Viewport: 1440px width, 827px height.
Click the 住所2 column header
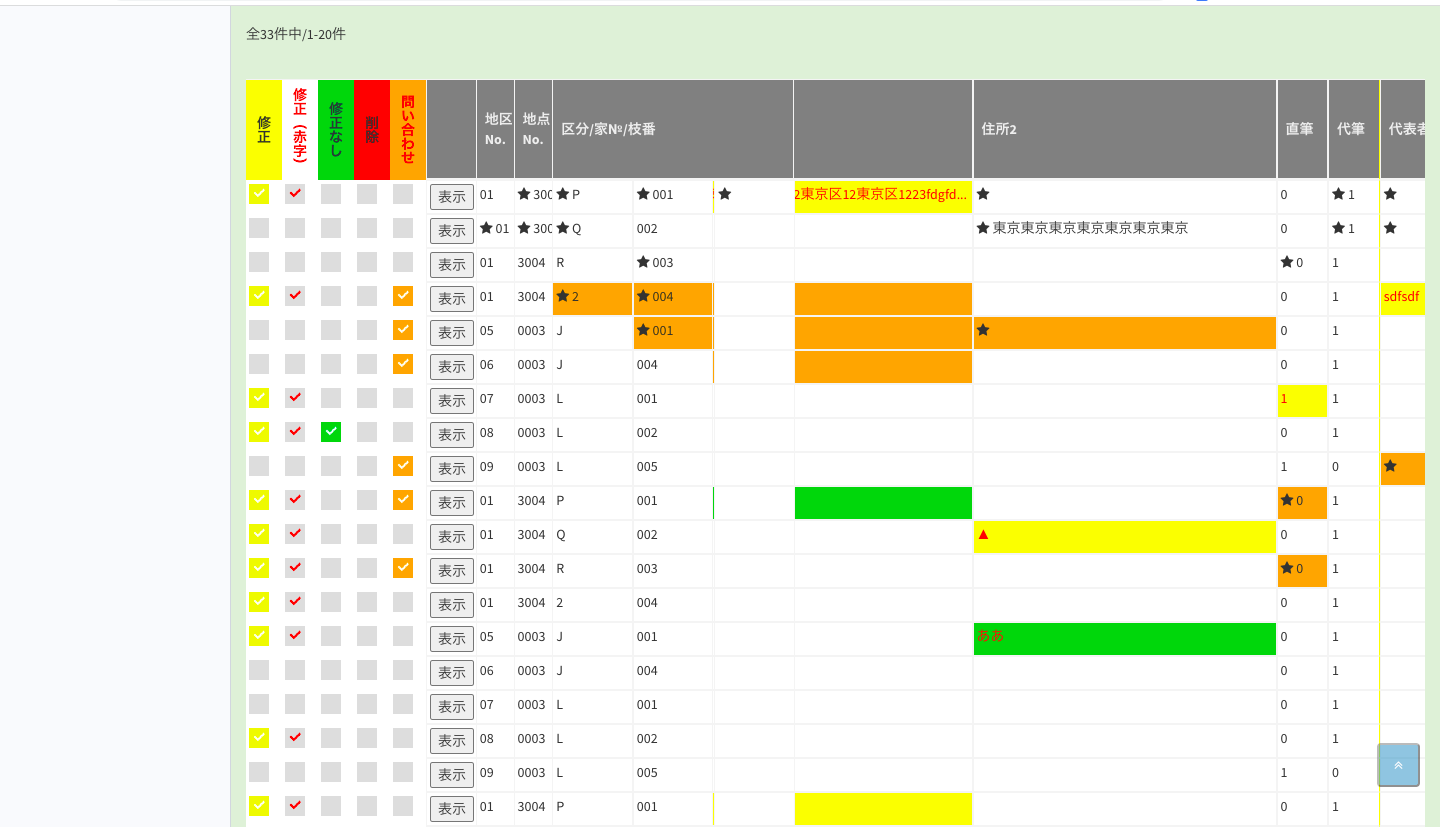pyautogui.click(x=1125, y=130)
